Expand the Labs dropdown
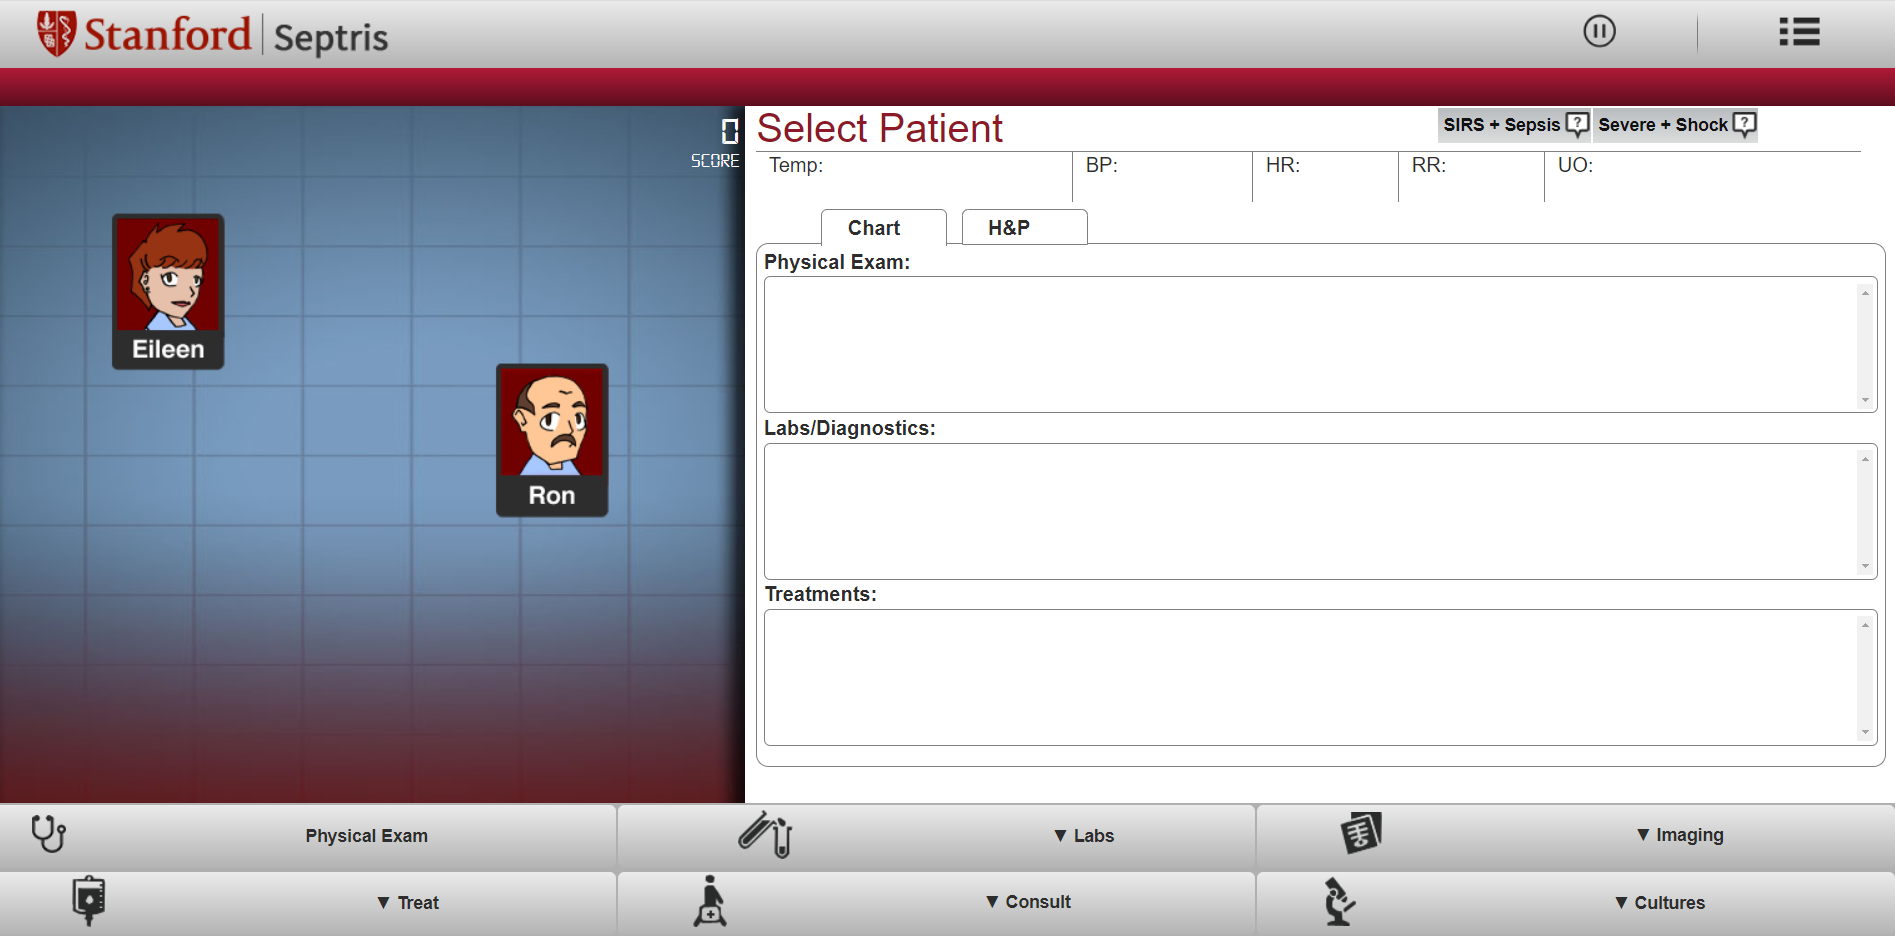Screen dimensions: 1895x936 pos(1084,836)
